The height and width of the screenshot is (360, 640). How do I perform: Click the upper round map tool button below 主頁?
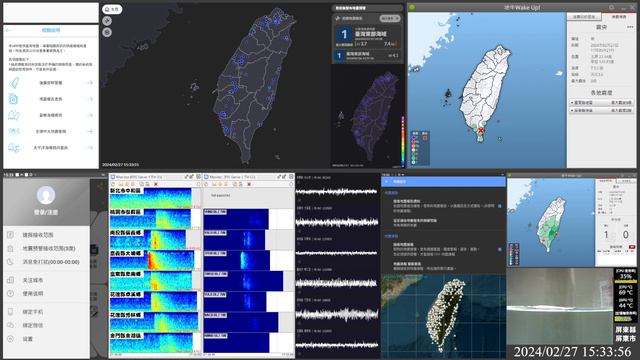[107, 21]
